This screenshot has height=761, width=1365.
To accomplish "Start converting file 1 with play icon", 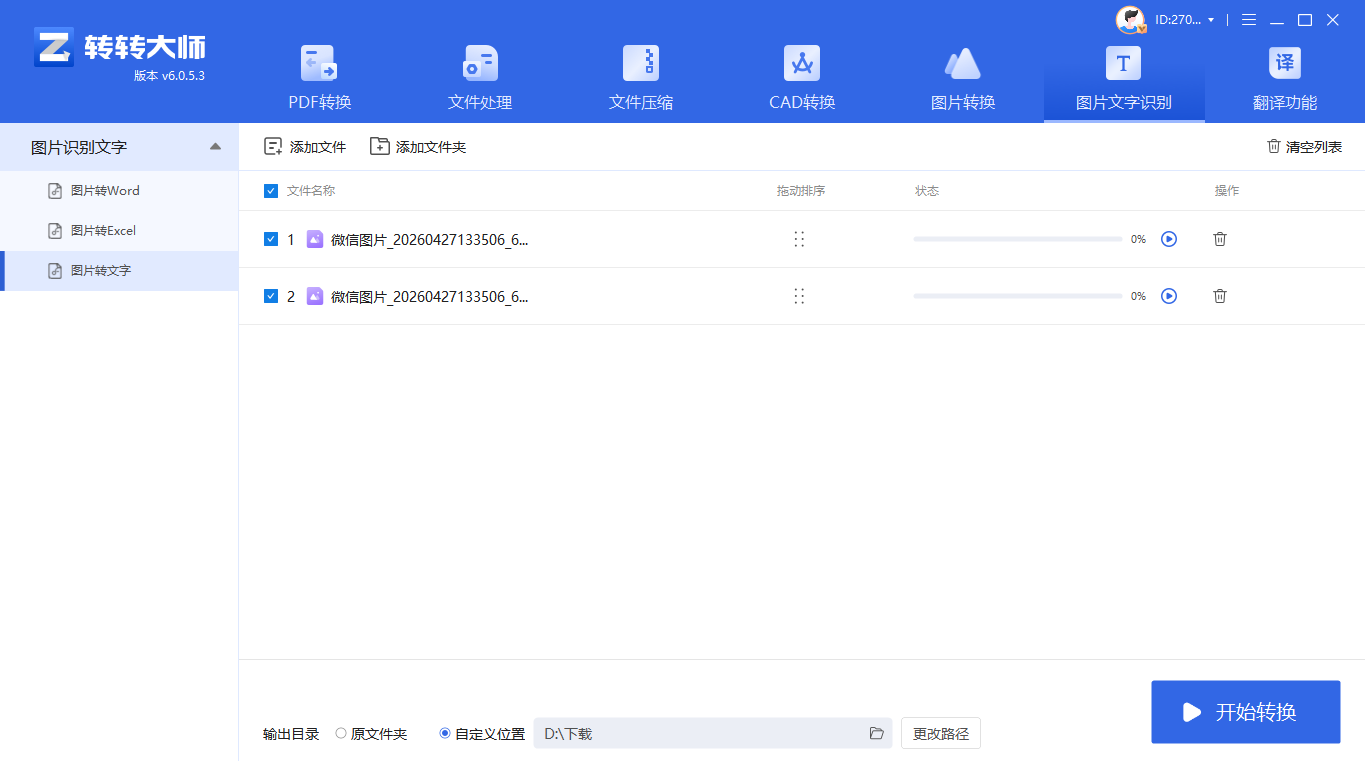I will 1169,239.
